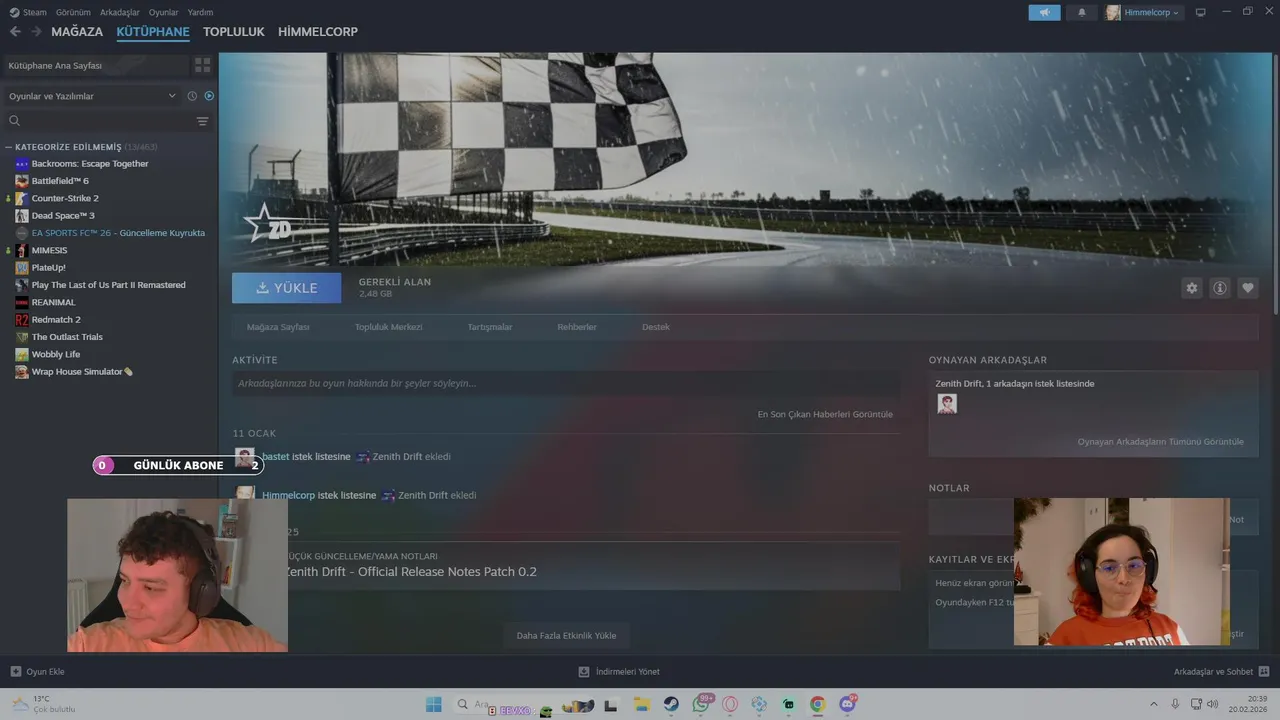The height and width of the screenshot is (720, 1280).
Task: Toggle the ready-to-play filter icon
Action: [x=209, y=96]
